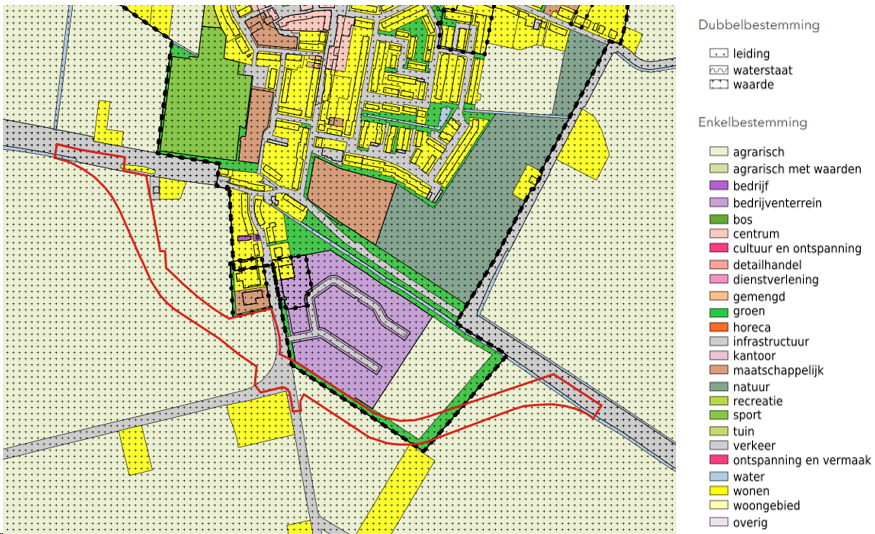Image resolution: width=875 pixels, height=534 pixels.
Task: Select the purple bedrijf legend swatch
Action: (x=719, y=185)
